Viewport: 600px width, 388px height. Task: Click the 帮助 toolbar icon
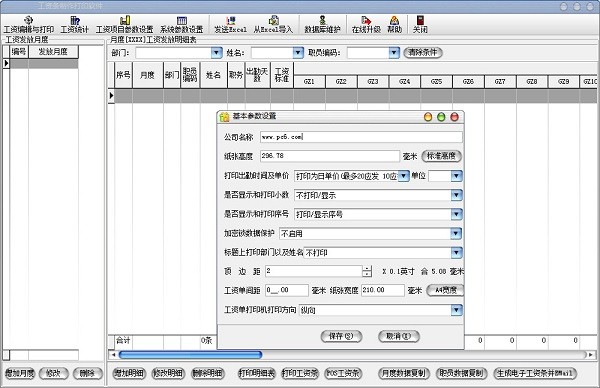(x=395, y=24)
